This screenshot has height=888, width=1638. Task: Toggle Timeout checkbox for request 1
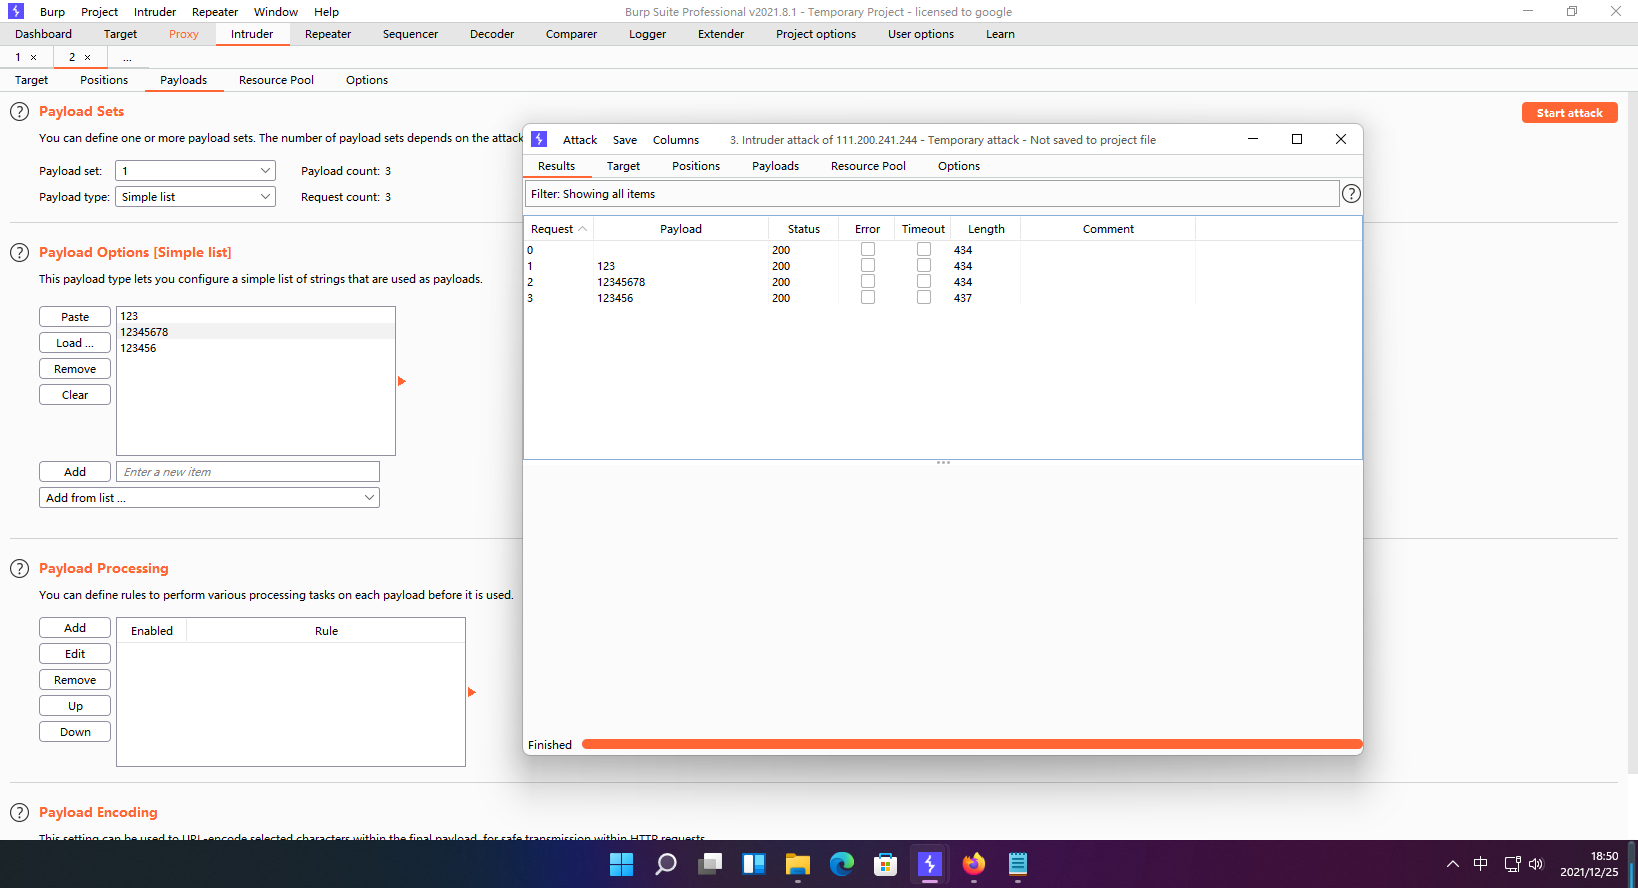point(924,266)
